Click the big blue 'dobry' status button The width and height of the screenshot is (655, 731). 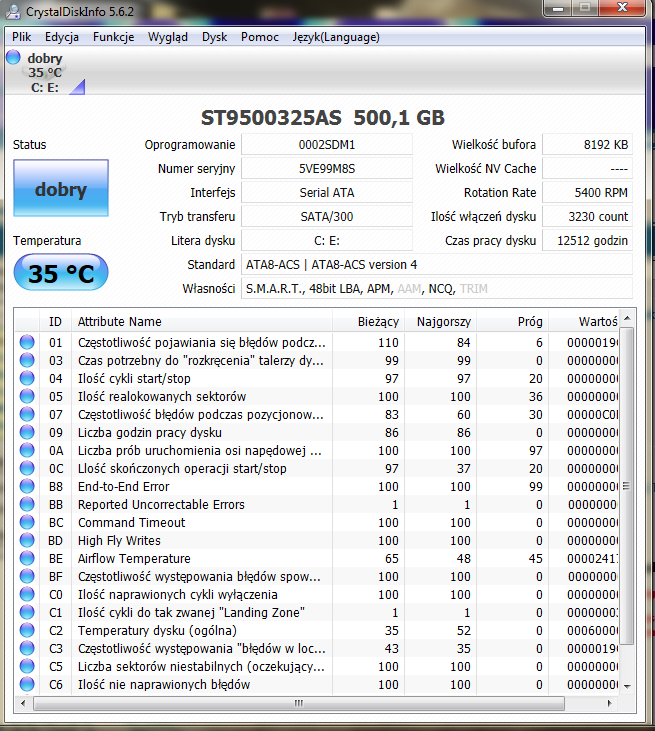point(61,188)
